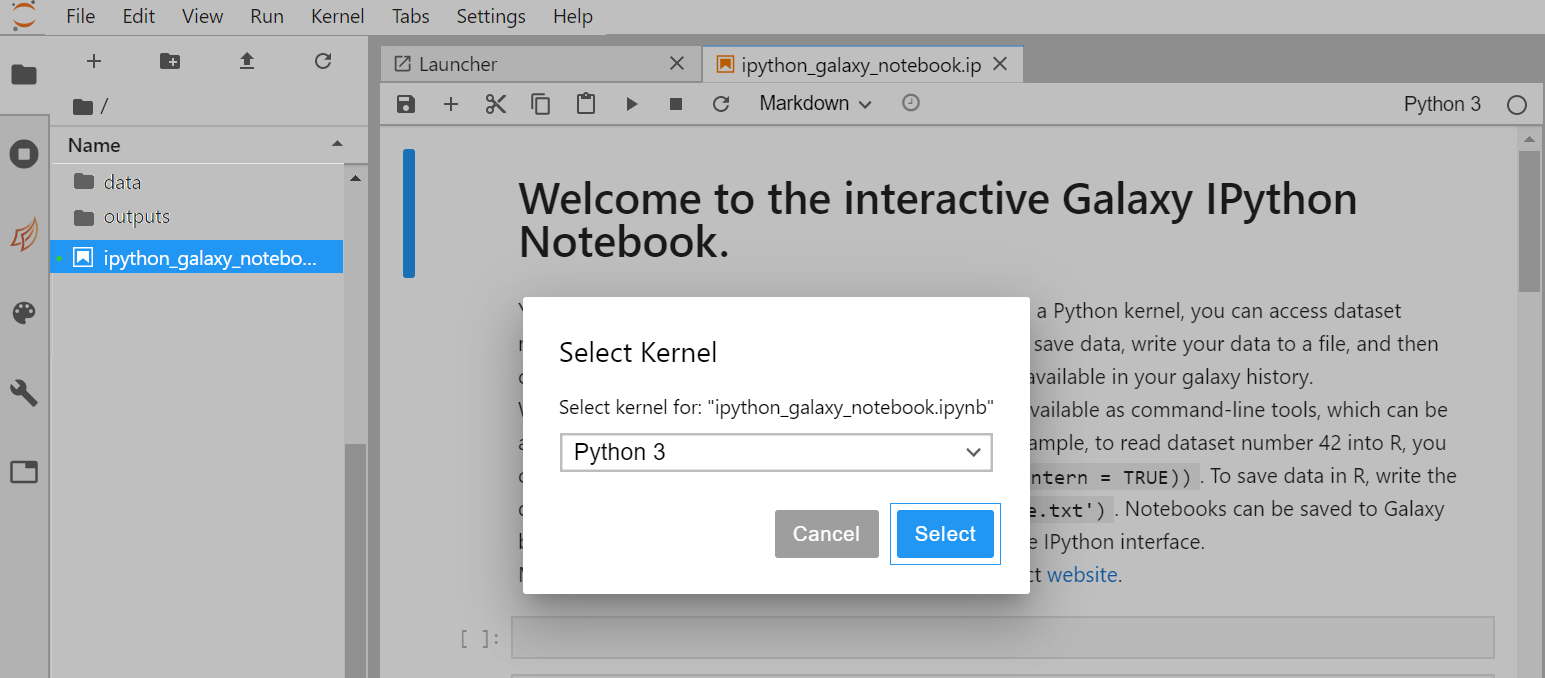Click the notebook vertical scrollbar thumb

point(1529,221)
